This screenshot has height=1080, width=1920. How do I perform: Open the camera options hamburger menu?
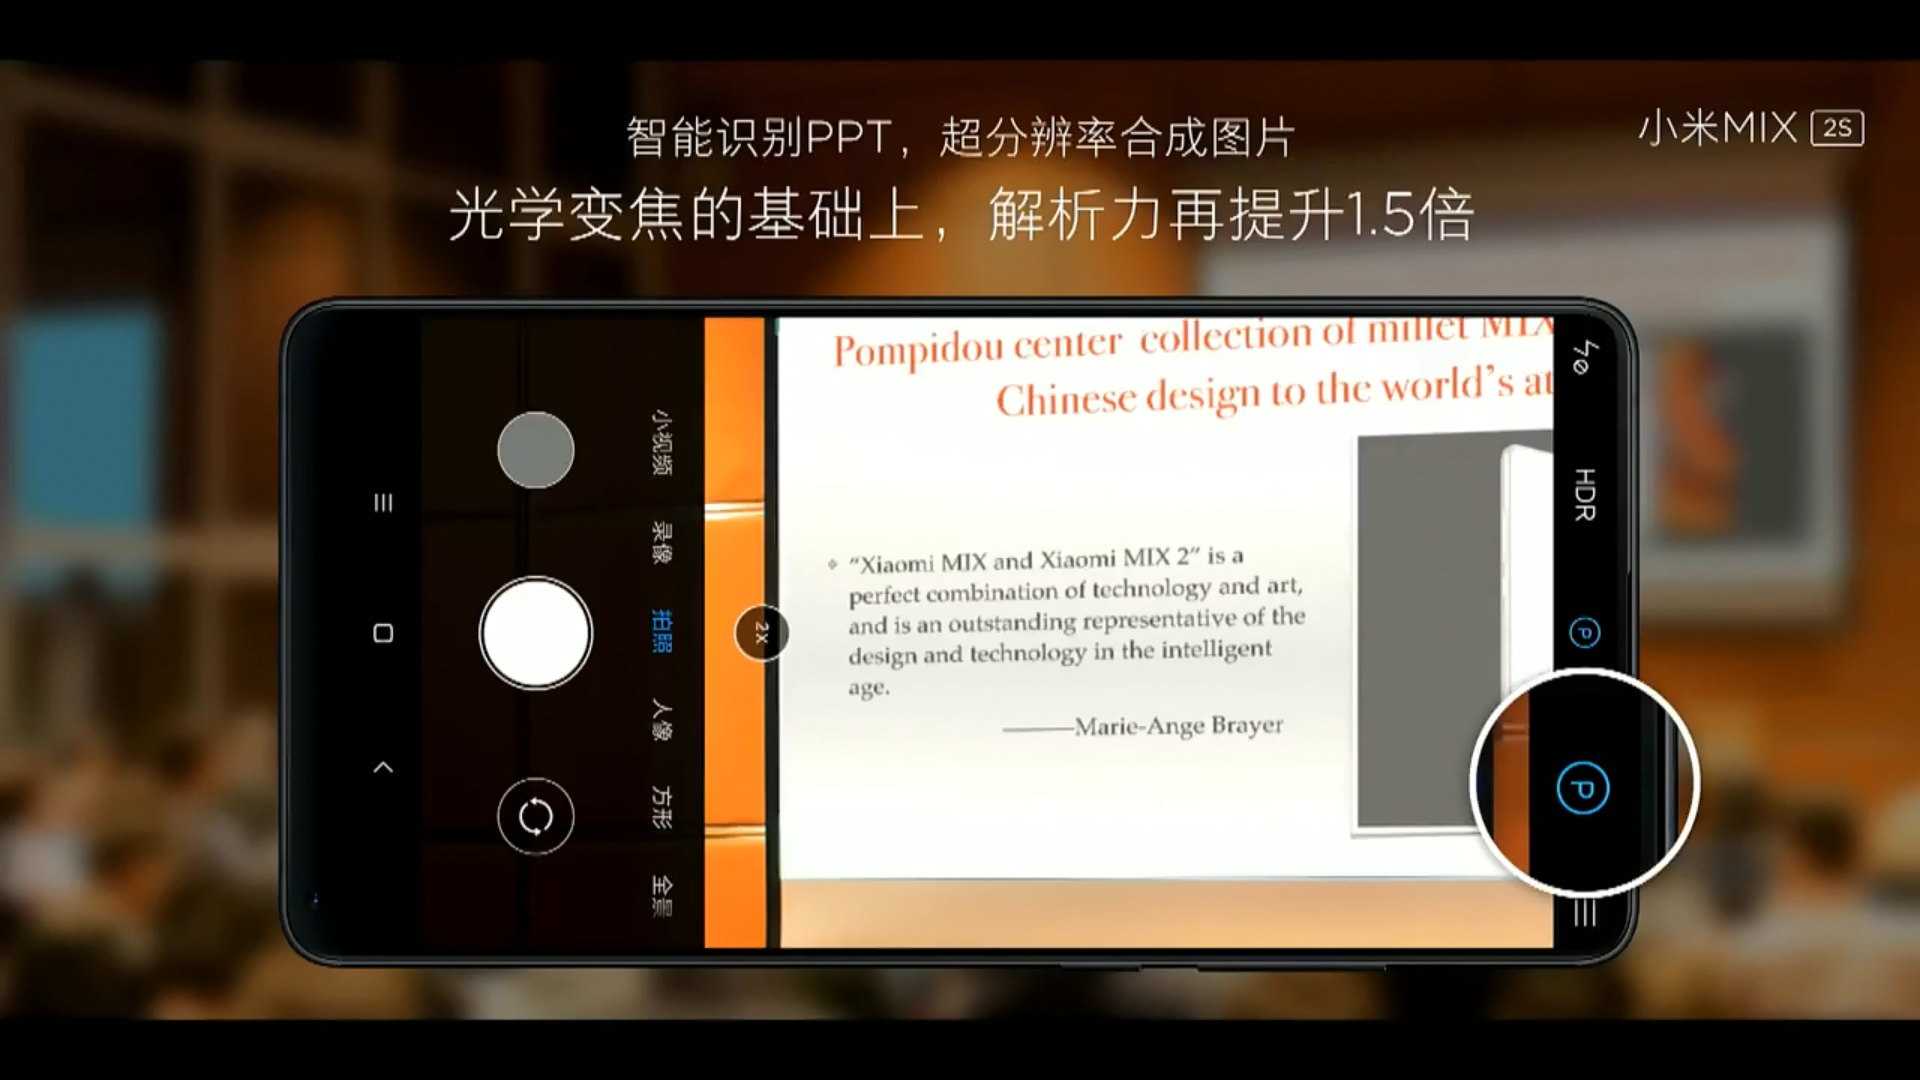1584,913
